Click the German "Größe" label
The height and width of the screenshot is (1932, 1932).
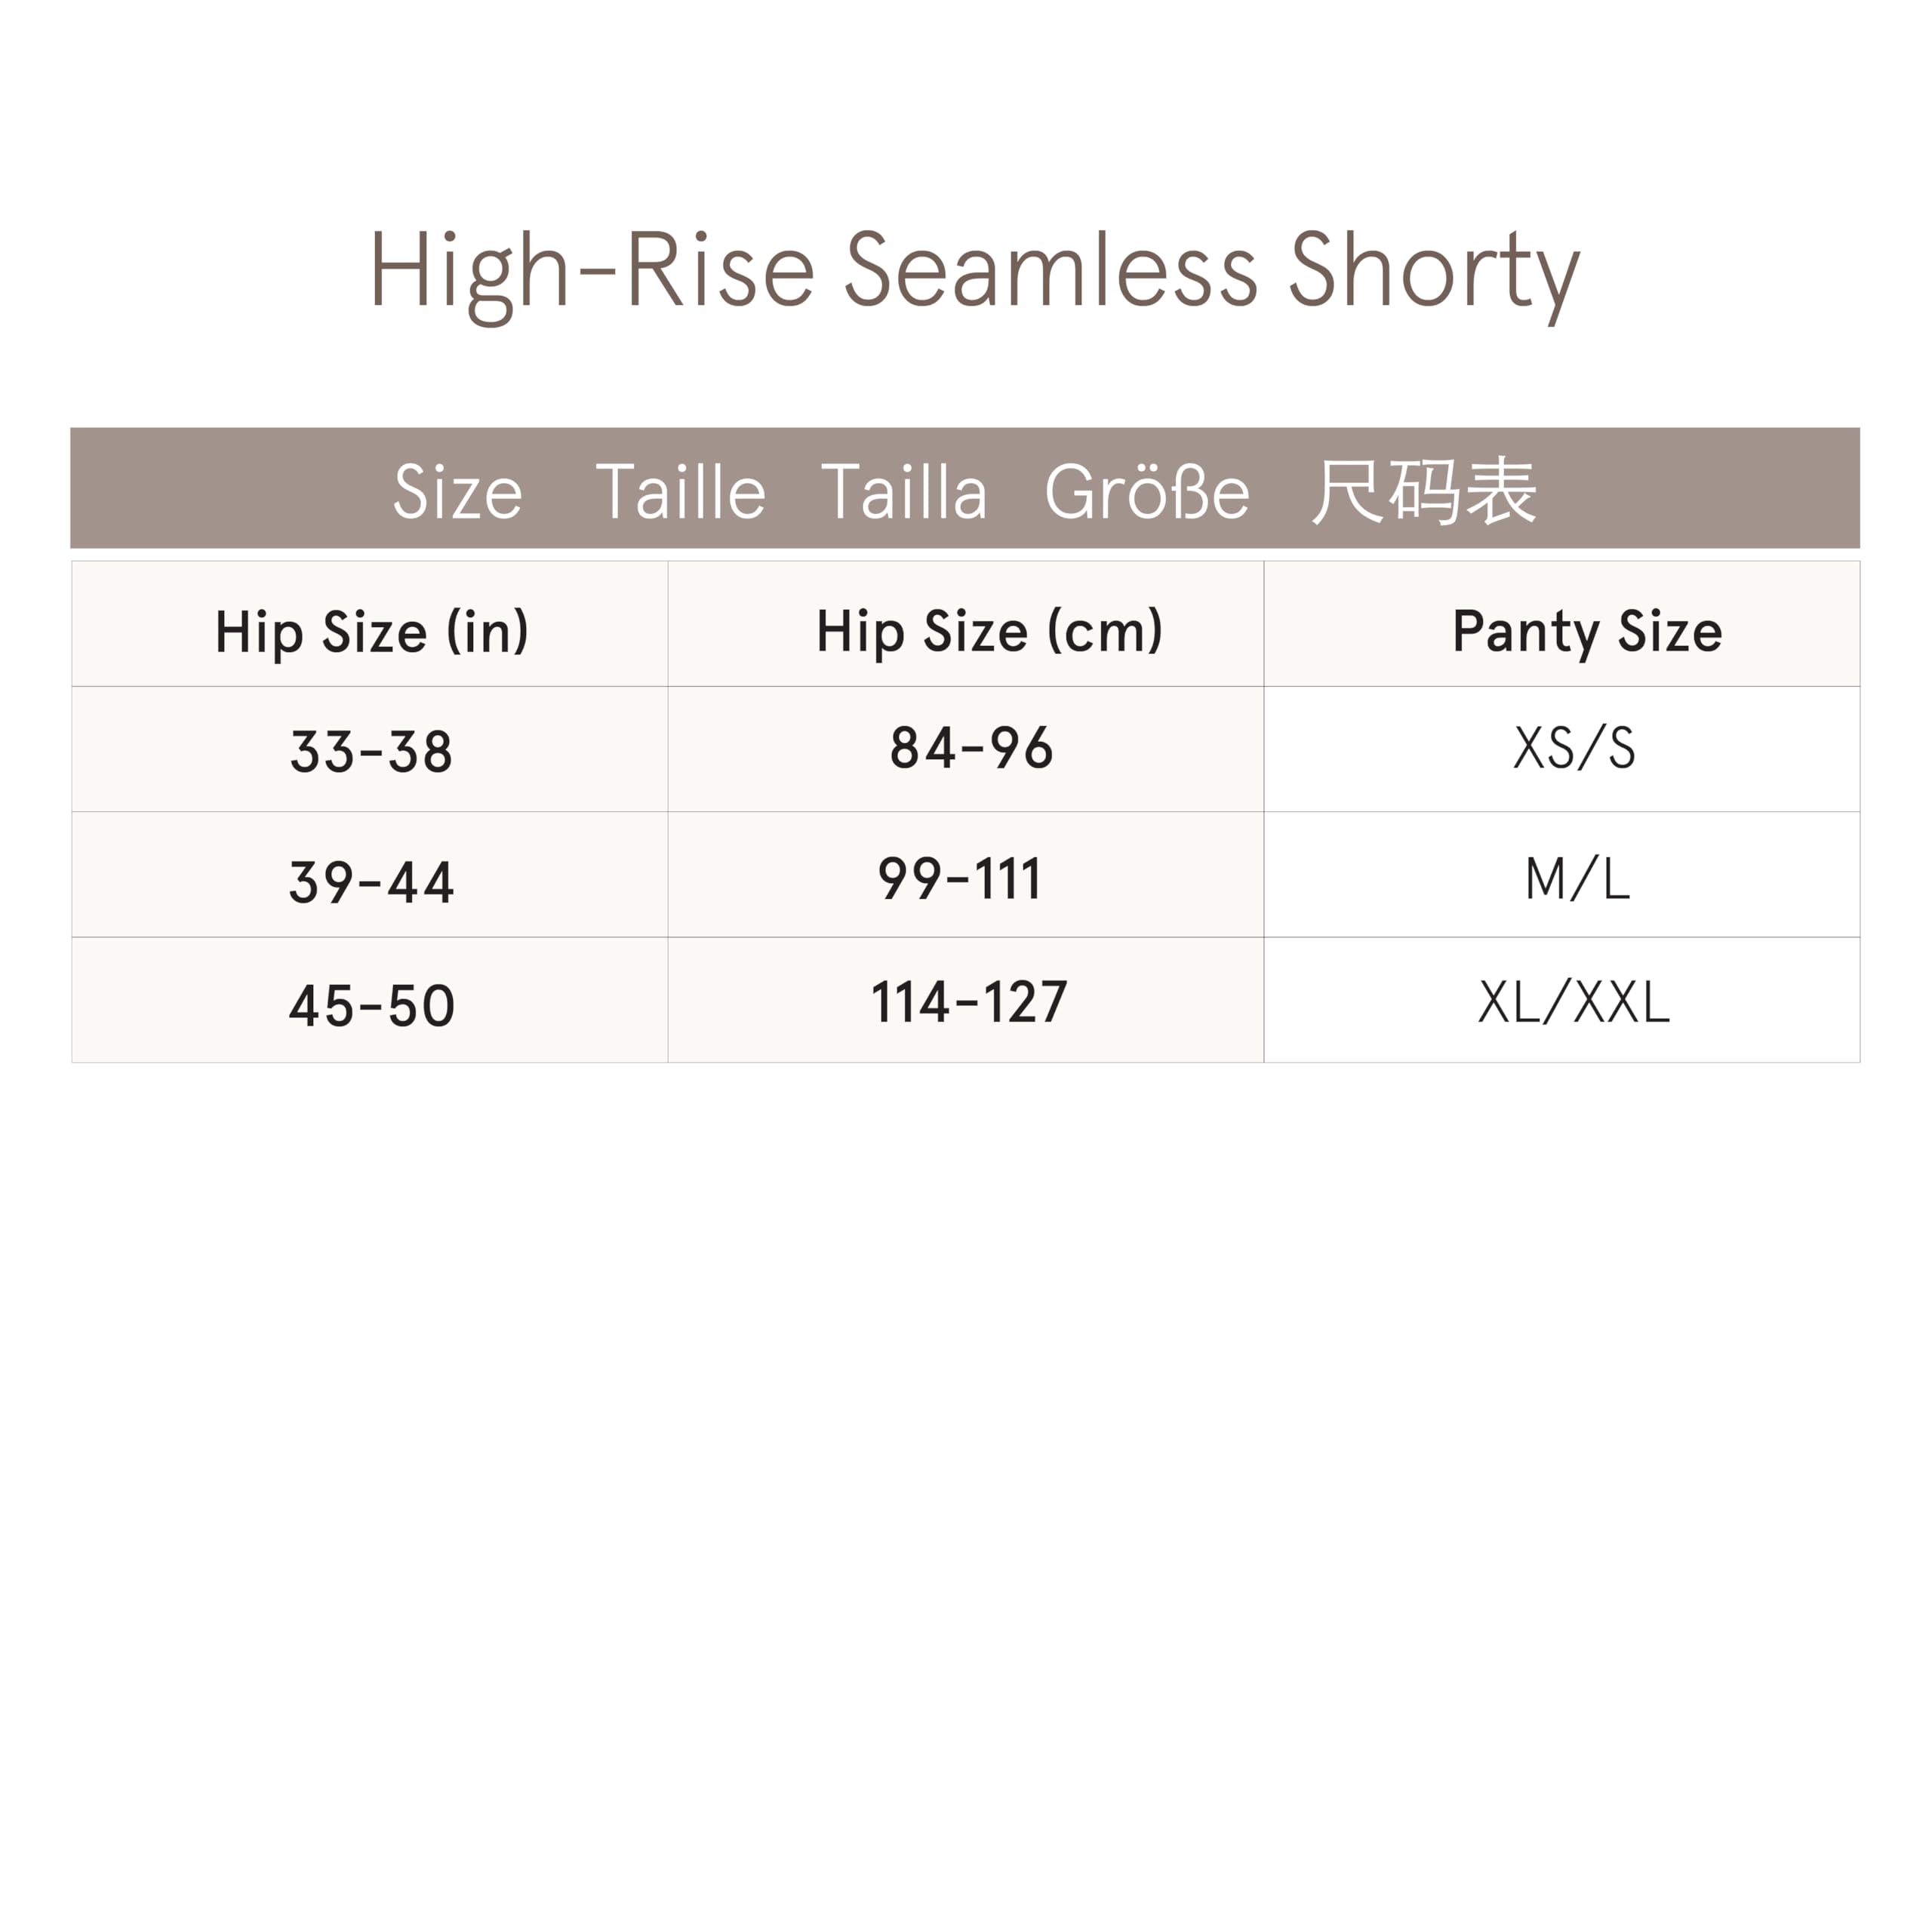(1146, 492)
